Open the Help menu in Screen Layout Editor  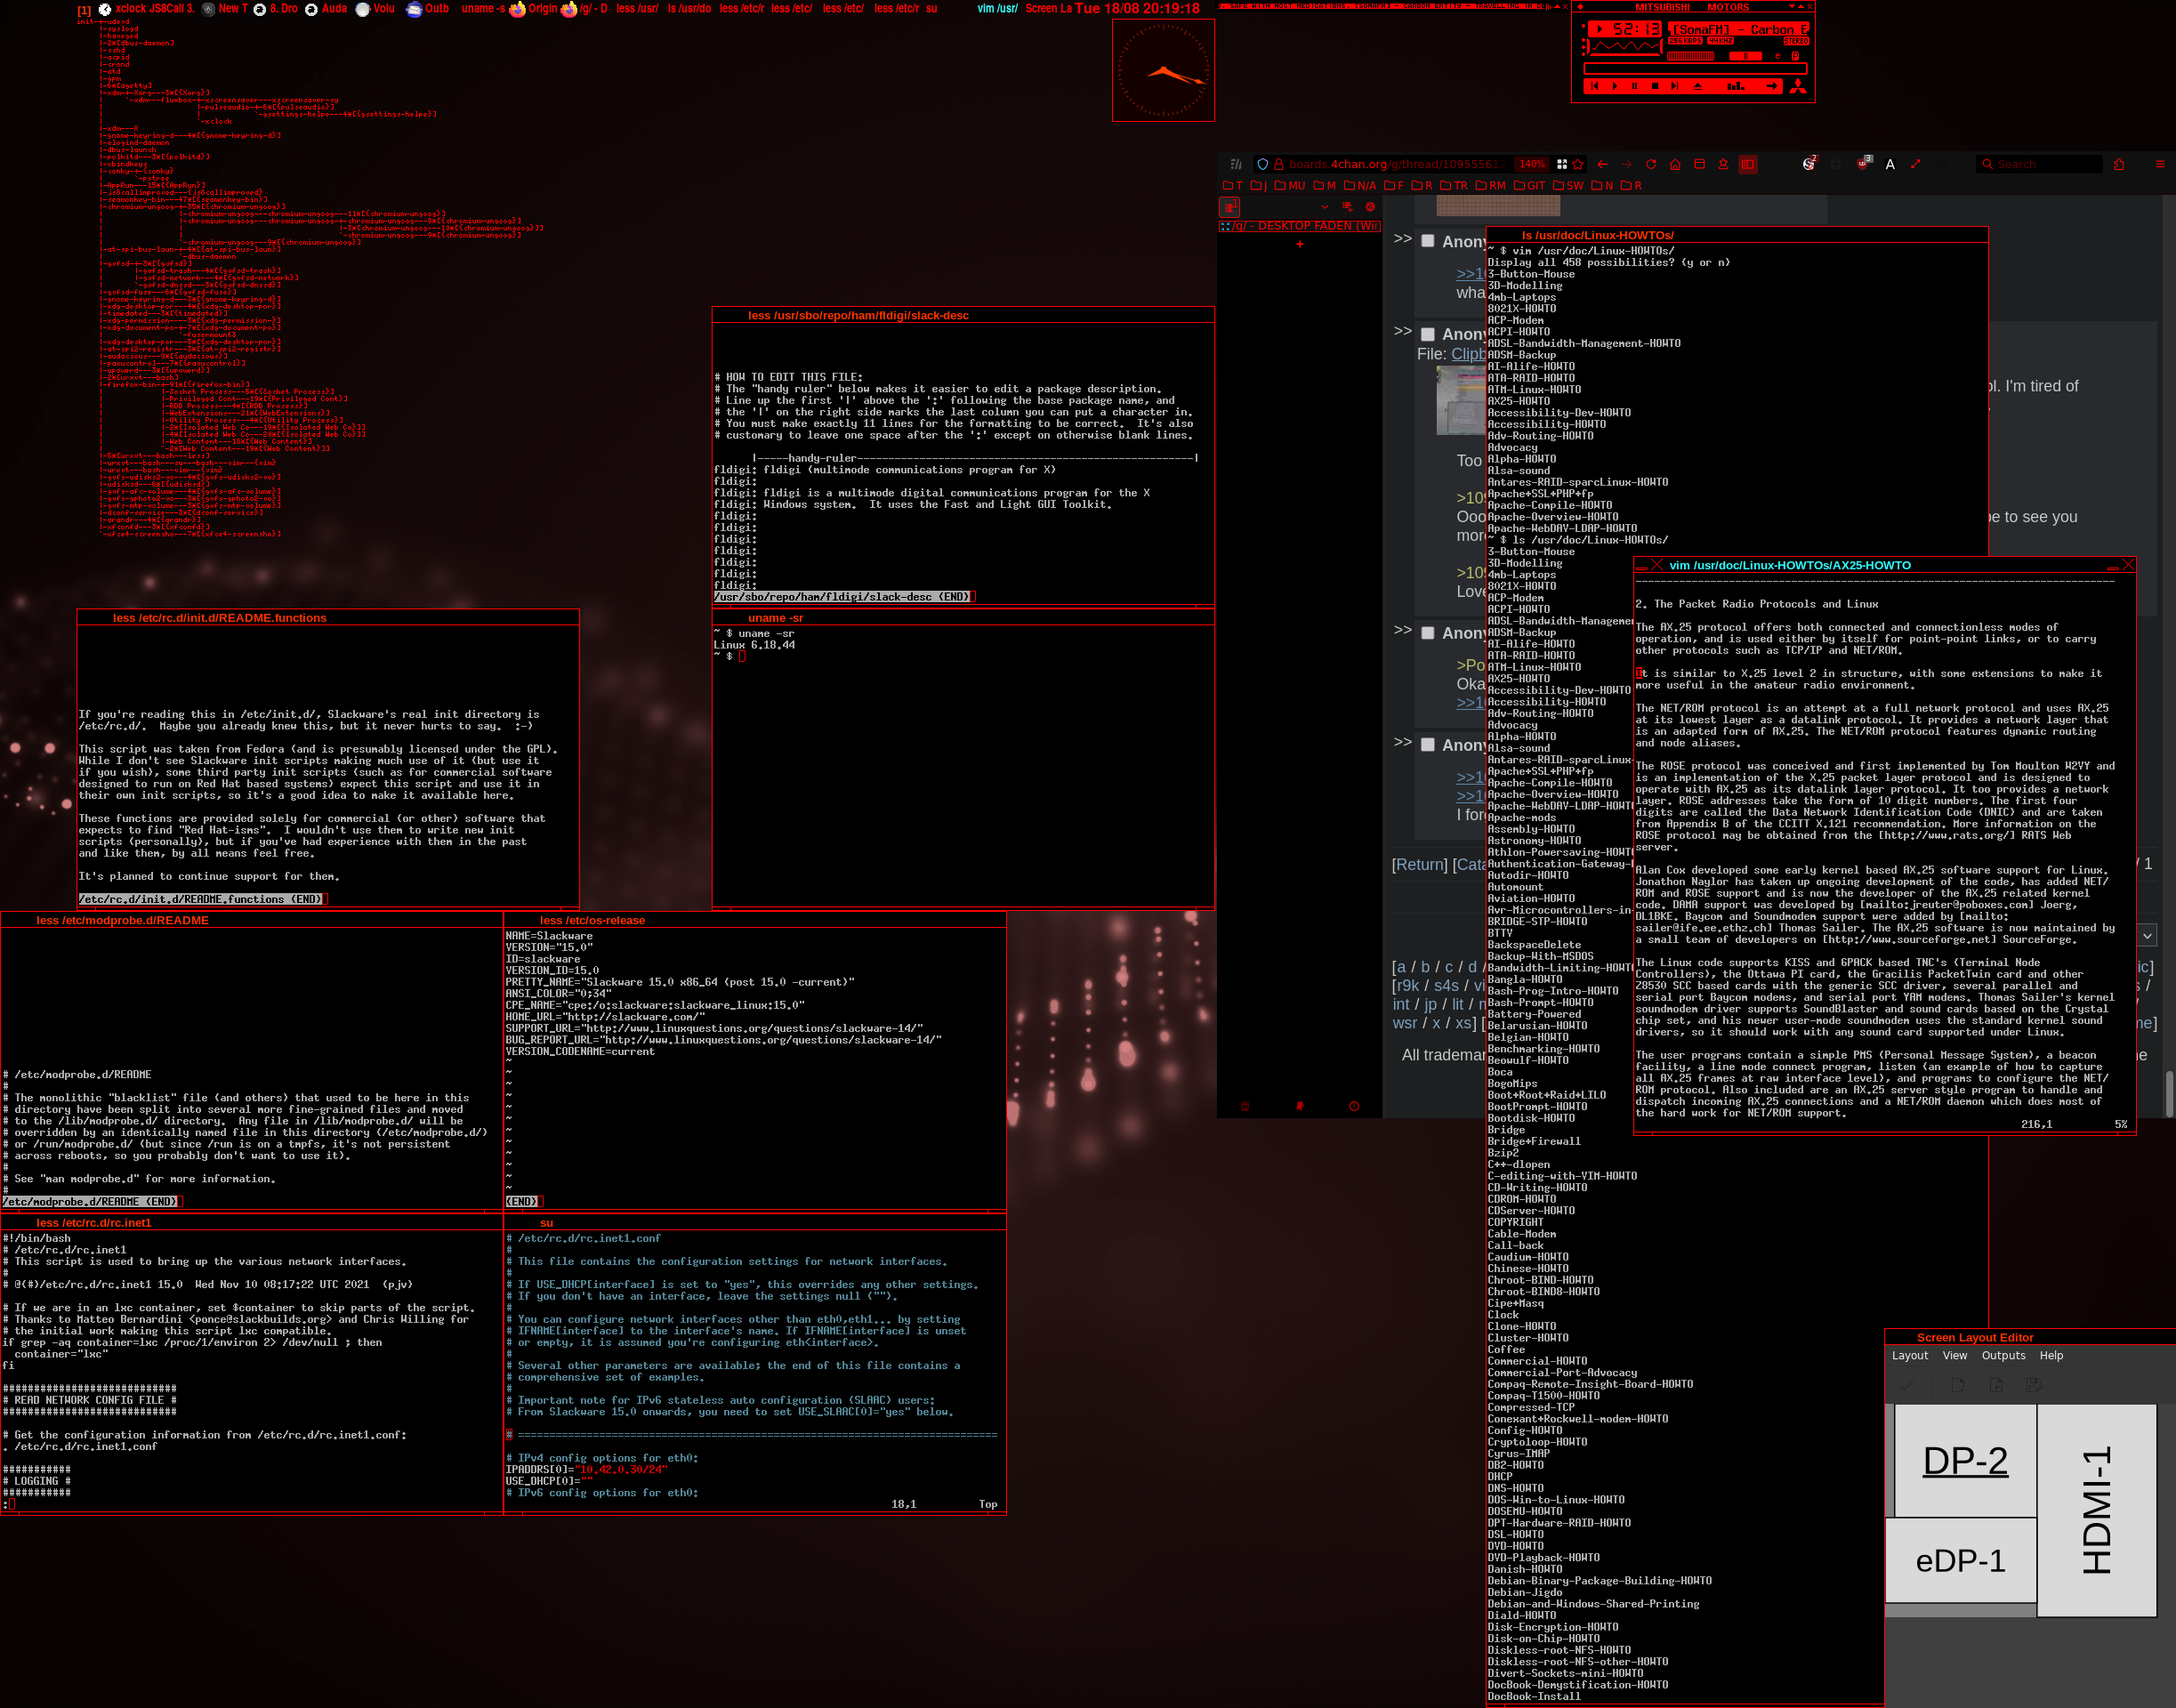[2052, 1355]
